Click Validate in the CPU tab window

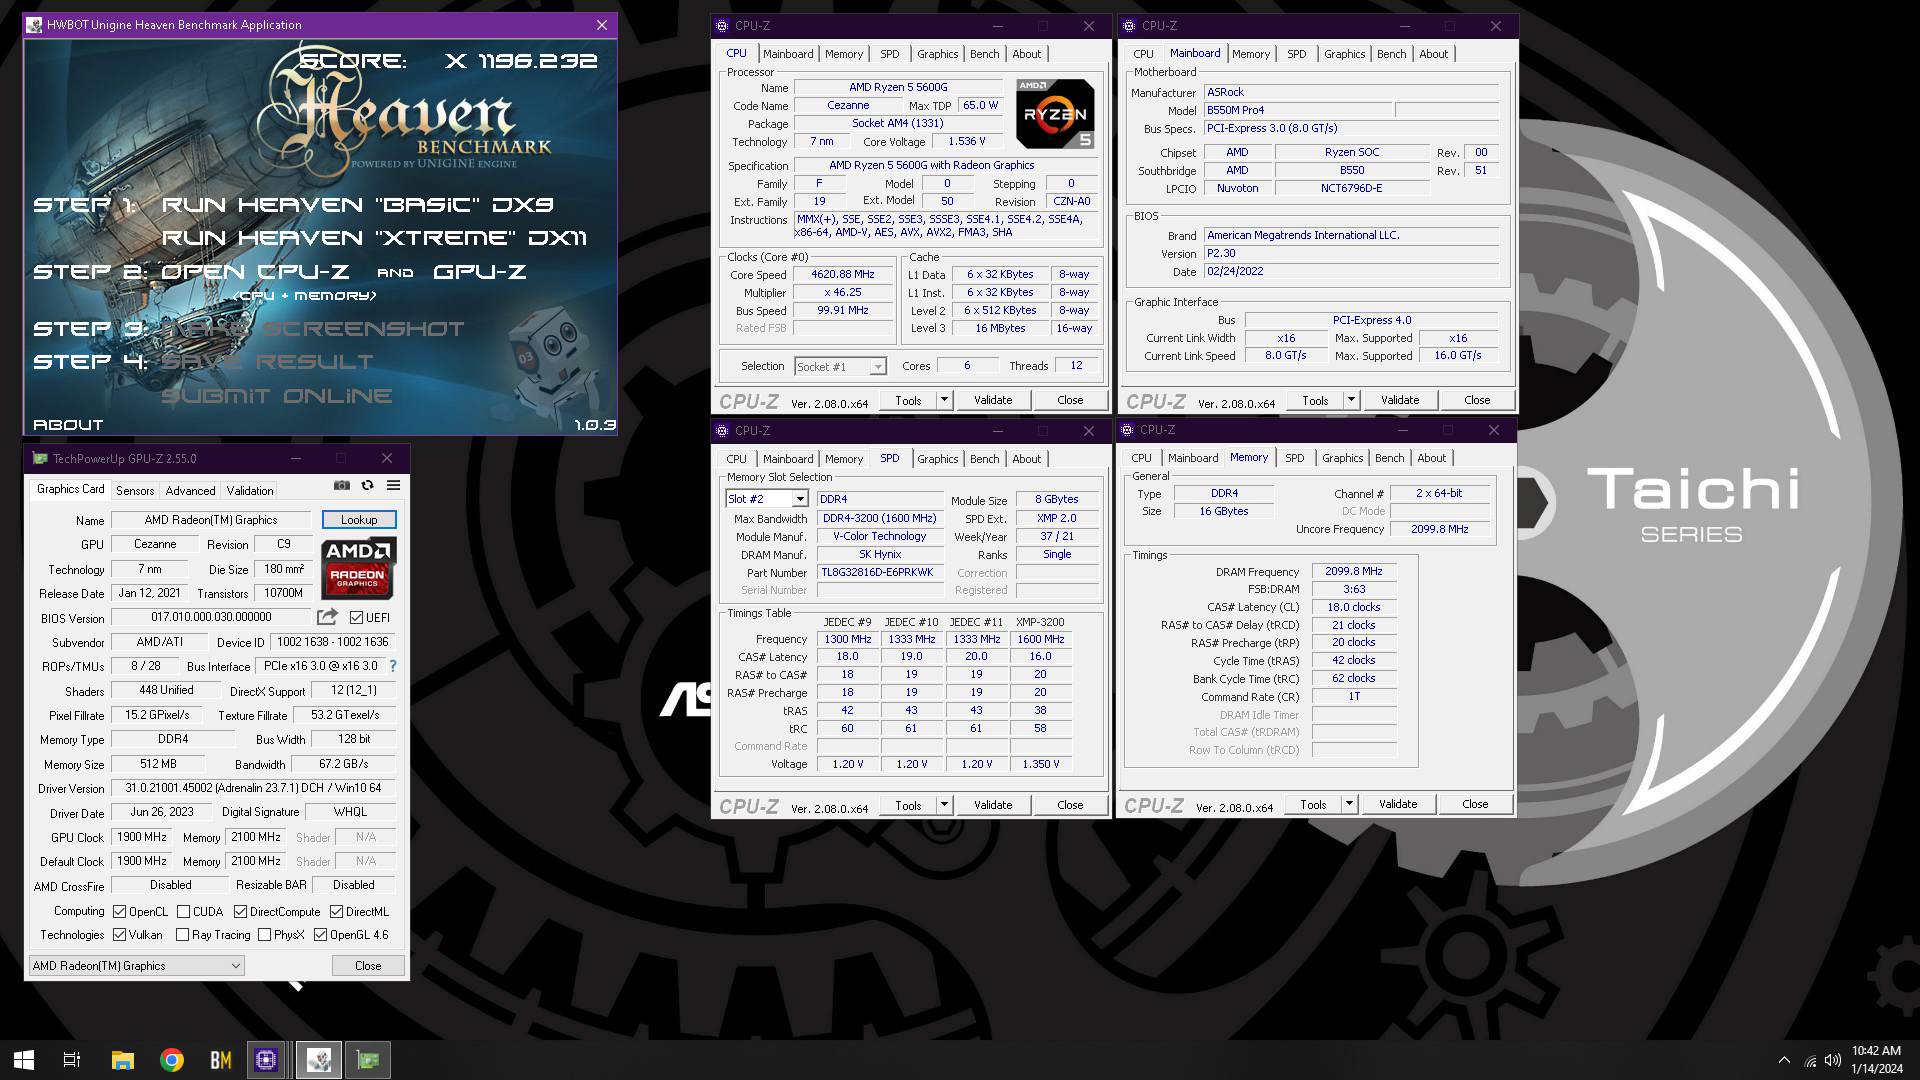coord(993,400)
